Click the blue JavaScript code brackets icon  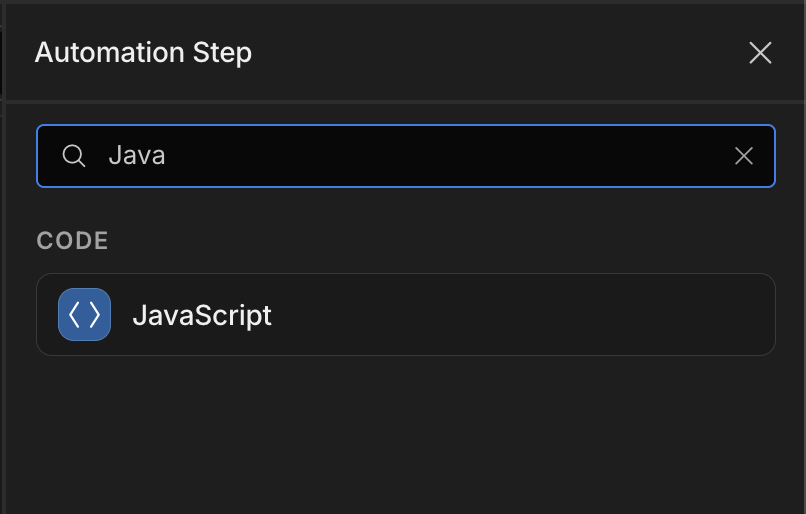pos(84,315)
